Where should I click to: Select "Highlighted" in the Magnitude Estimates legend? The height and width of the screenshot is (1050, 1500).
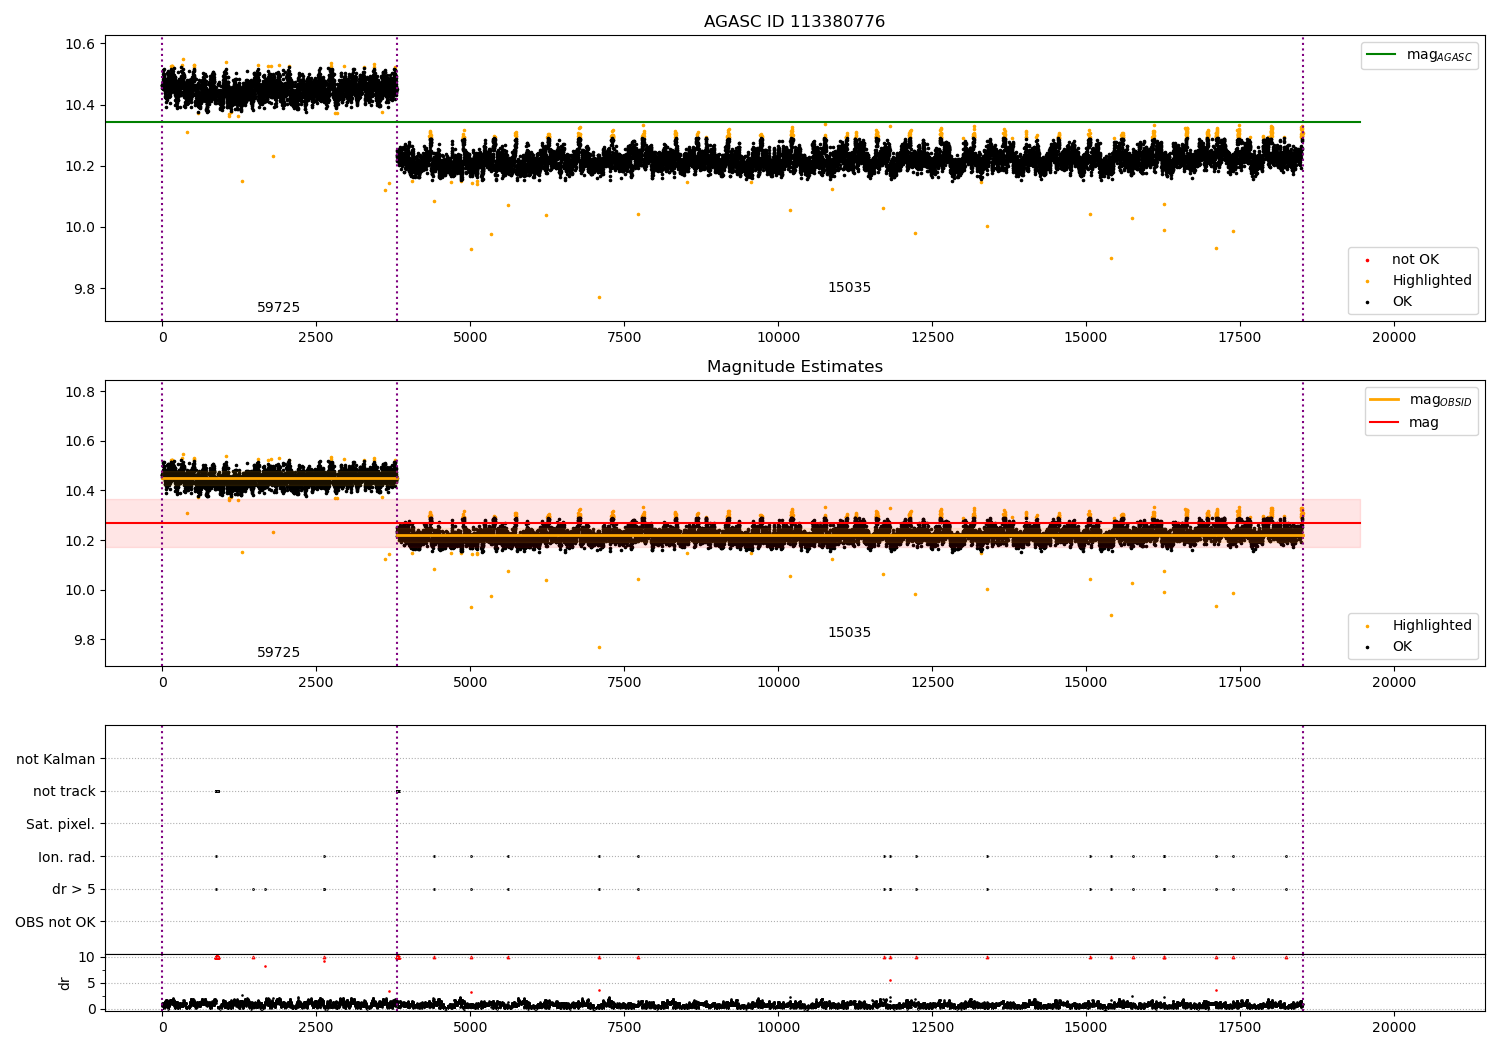click(1432, 626)
